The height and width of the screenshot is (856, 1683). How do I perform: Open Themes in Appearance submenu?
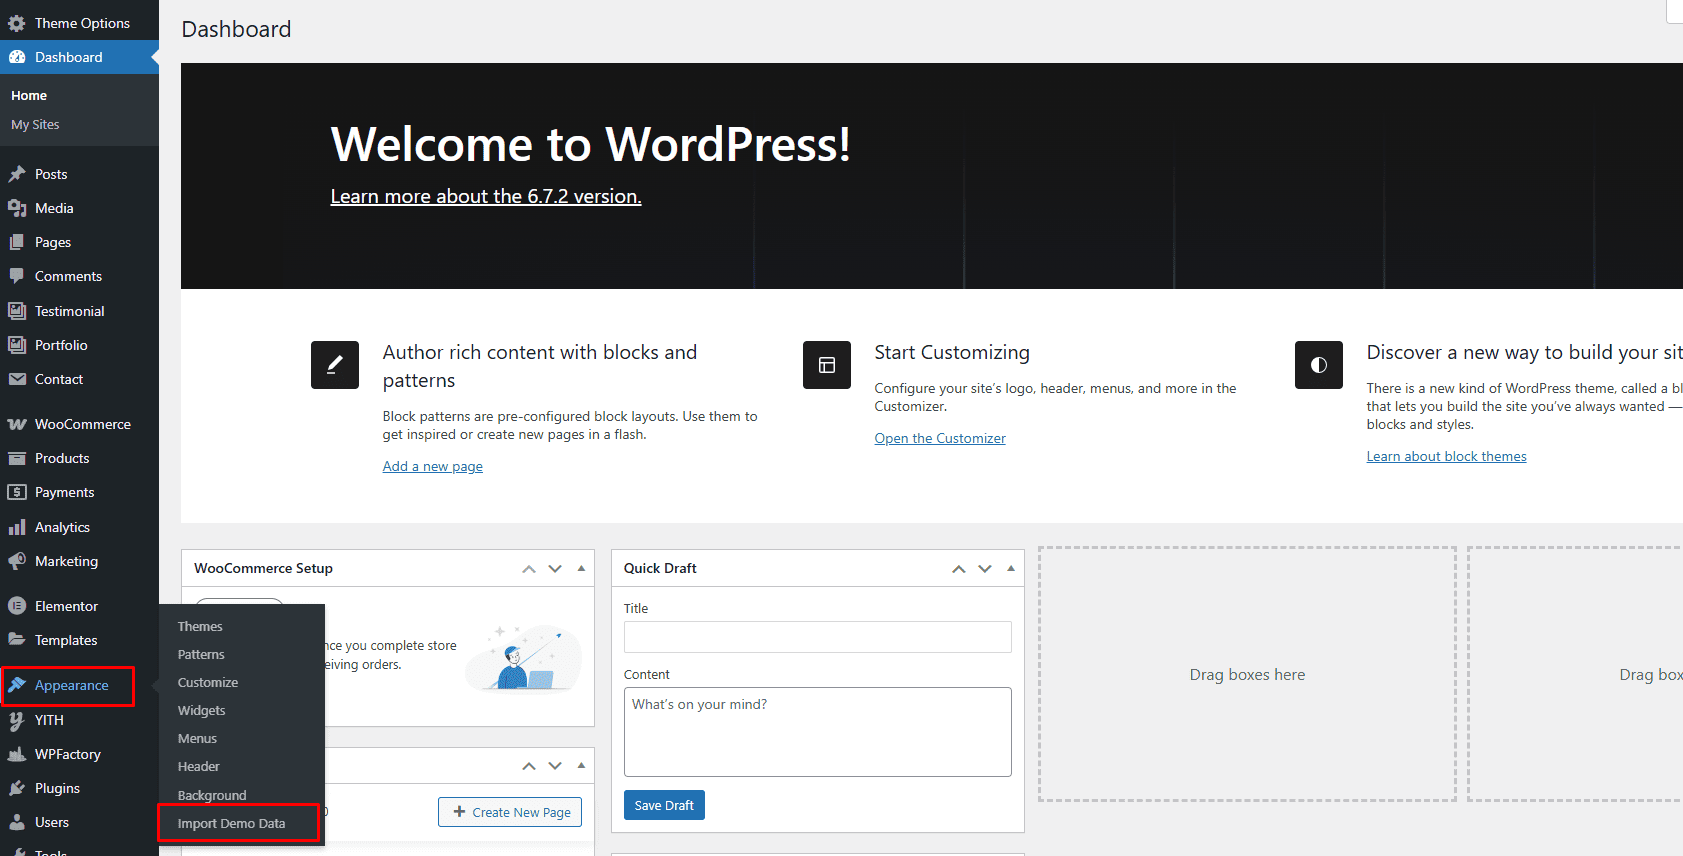click(x=200, y=627)
